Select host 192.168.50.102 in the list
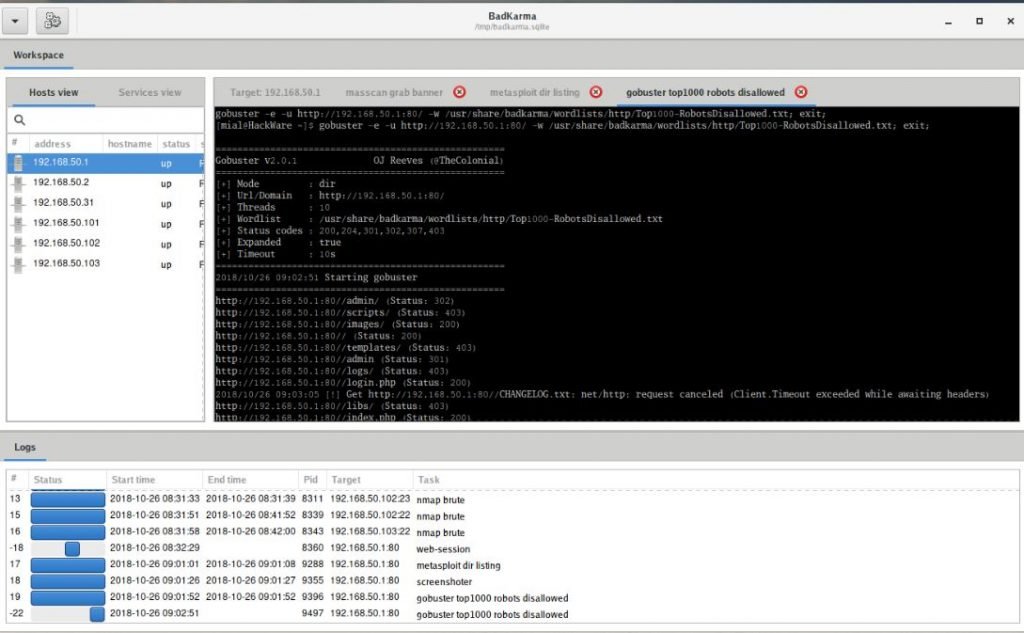This screenshot has height=633, width=1024. 106,244
